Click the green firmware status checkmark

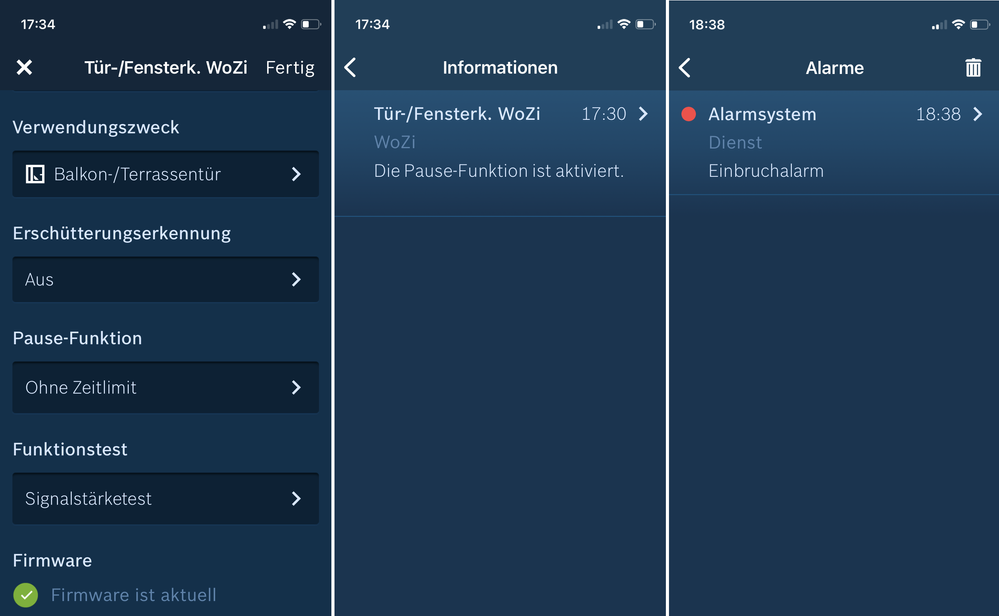point(26,595)
